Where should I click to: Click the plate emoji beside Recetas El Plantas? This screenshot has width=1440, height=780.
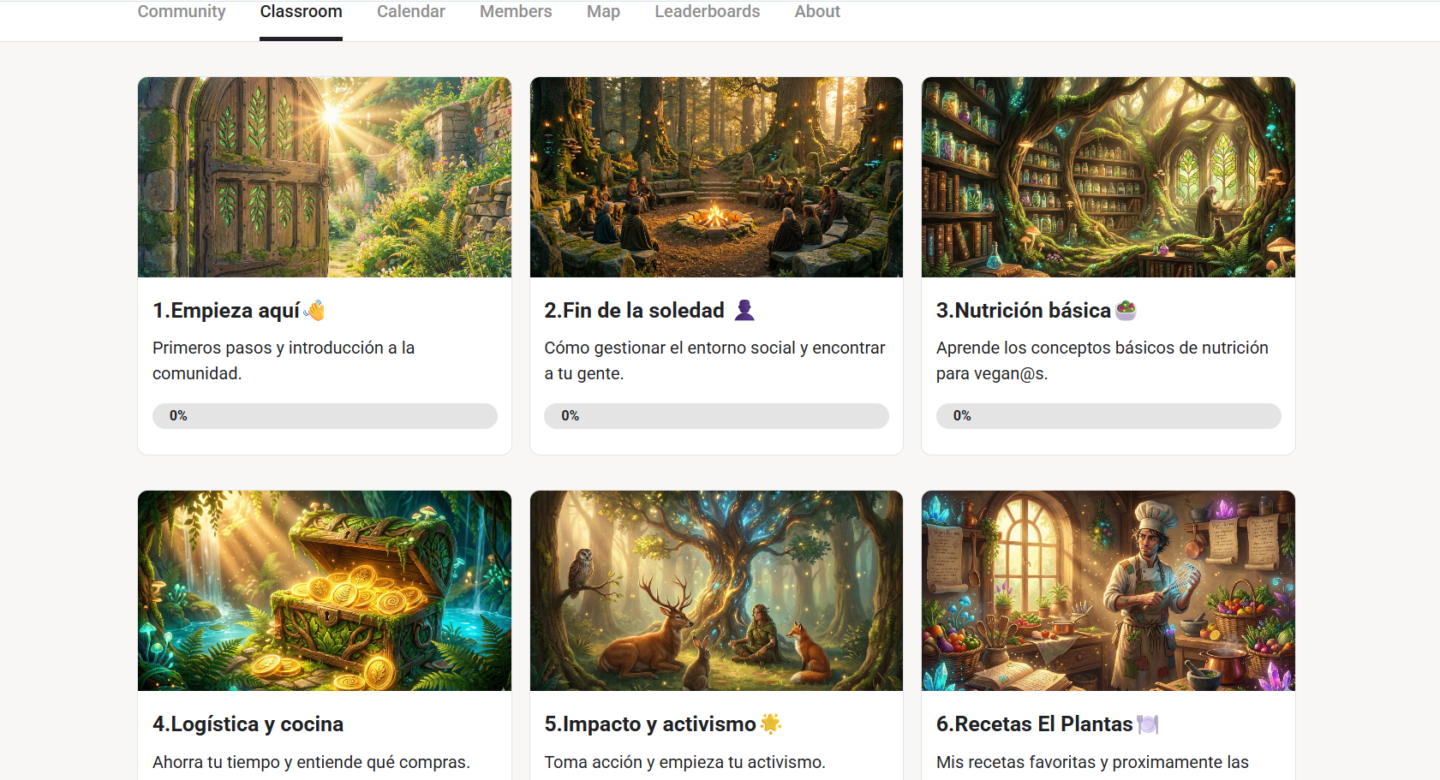[1147, 724]
